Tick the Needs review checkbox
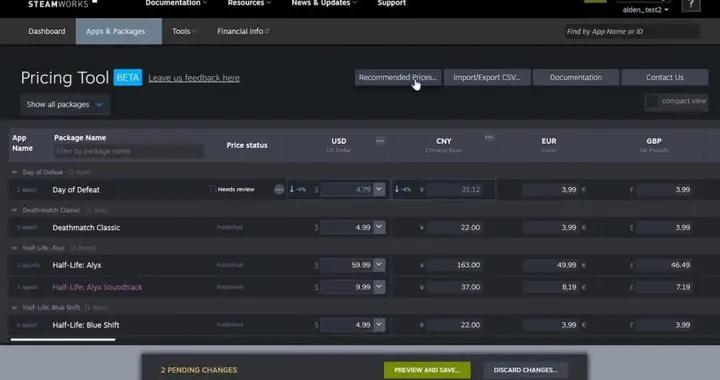The width and height of the screenshot is (720, 380). tap(212, 189)
